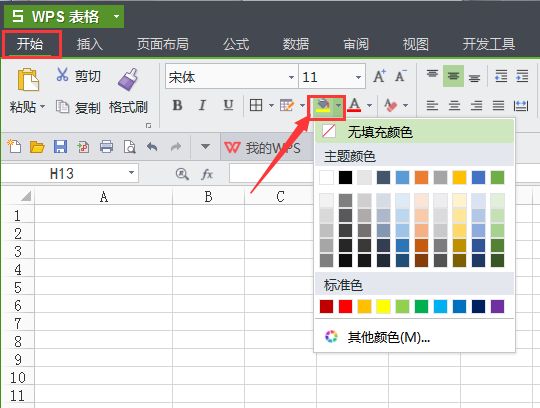Open the font color dropdown arrow
This screenshot has height=408, width=540.
[x=369, y=105]
